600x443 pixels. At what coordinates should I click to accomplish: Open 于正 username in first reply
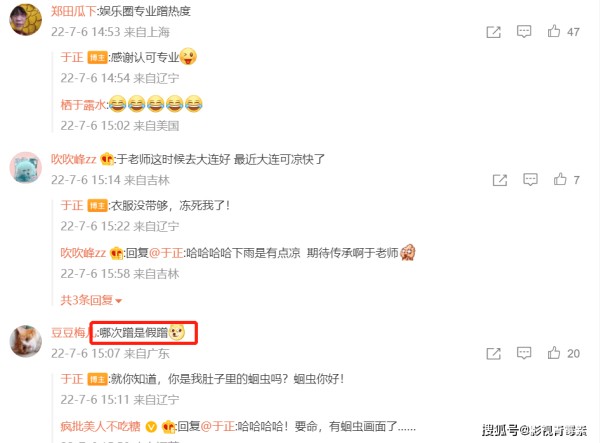pyautogui.click(x=72, y=57)
